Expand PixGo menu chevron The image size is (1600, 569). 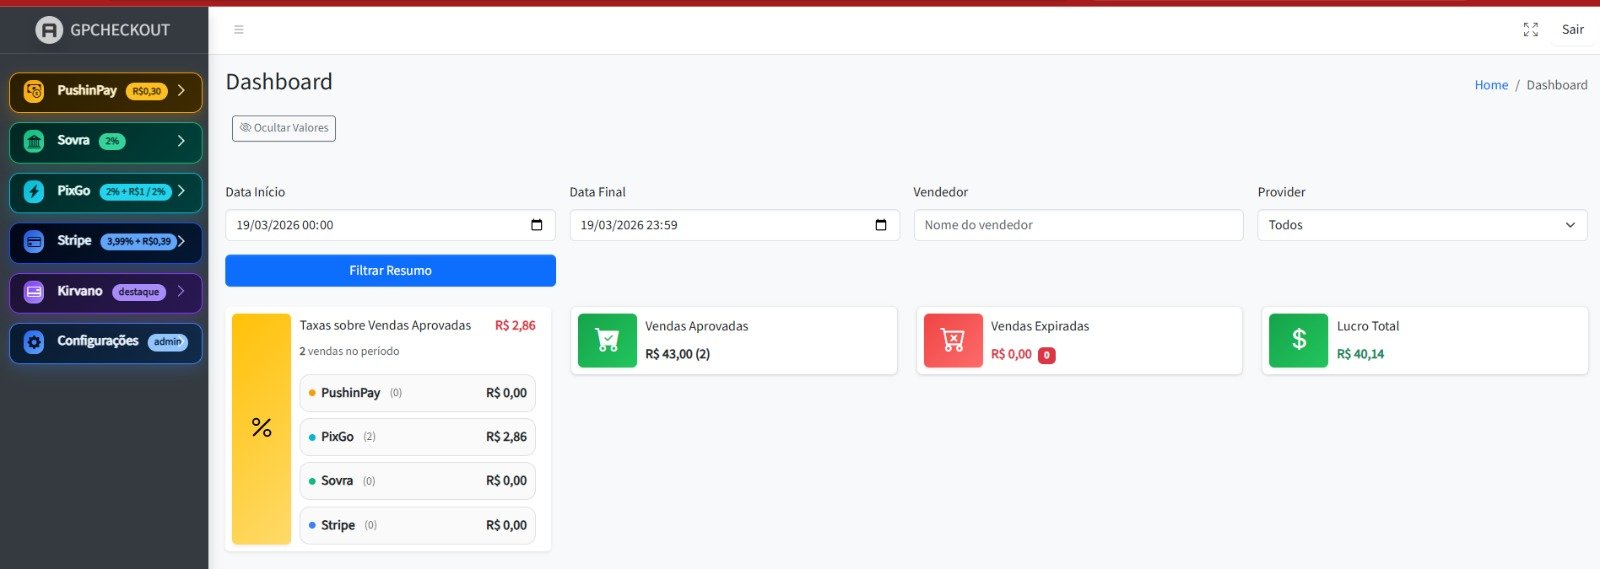coord(181,191)
